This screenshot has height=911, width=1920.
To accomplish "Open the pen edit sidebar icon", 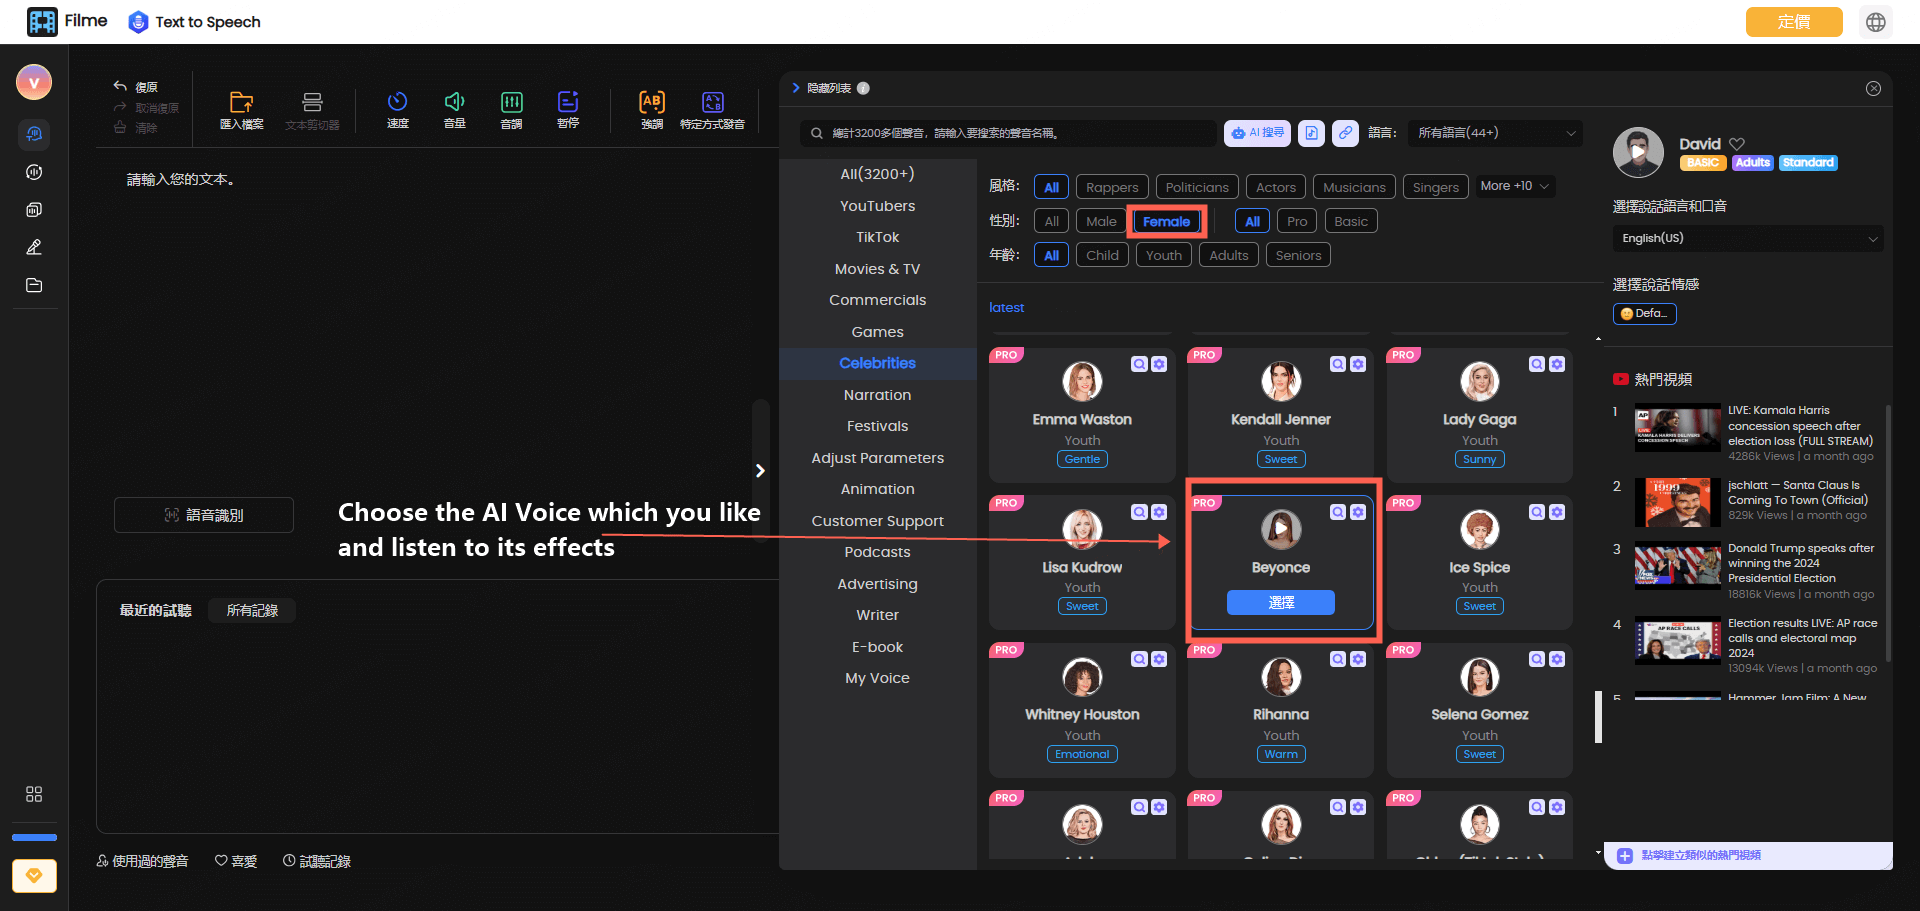I will (x=34, y=247).
